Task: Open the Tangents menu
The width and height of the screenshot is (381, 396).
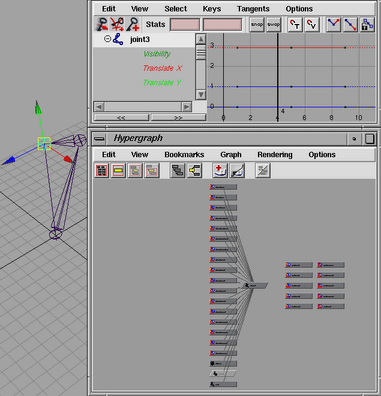Action: click(253, 9)
